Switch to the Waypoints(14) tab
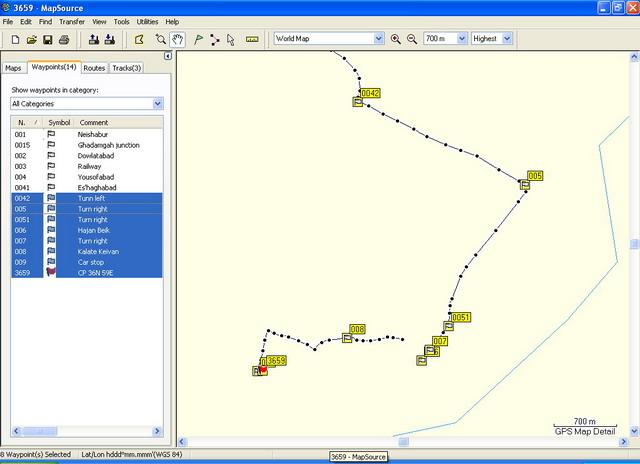The height and width of the screenshot is (464, 640). pyautogui.click(x=54, y=67)
